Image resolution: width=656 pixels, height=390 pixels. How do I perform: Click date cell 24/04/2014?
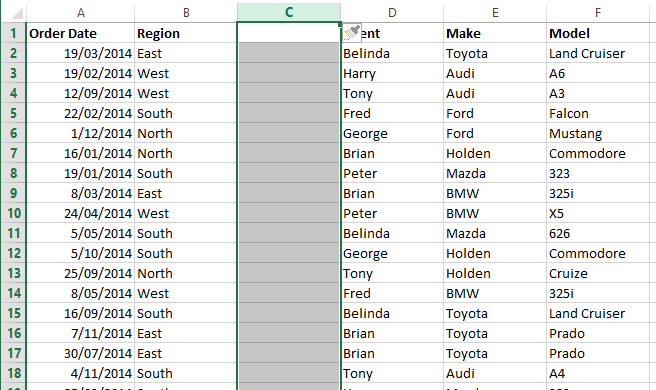[81, 213]
